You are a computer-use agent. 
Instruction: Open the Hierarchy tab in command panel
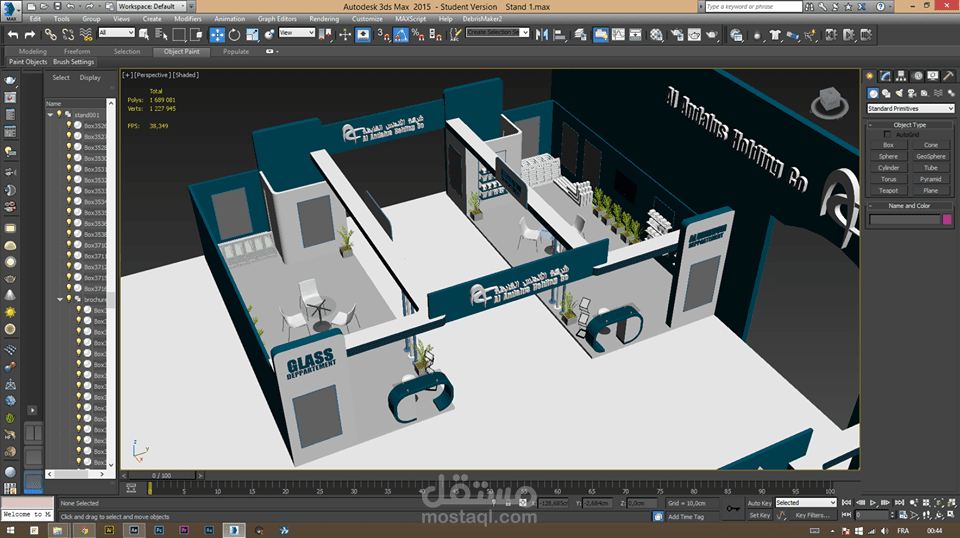click(x=901, y=76)
